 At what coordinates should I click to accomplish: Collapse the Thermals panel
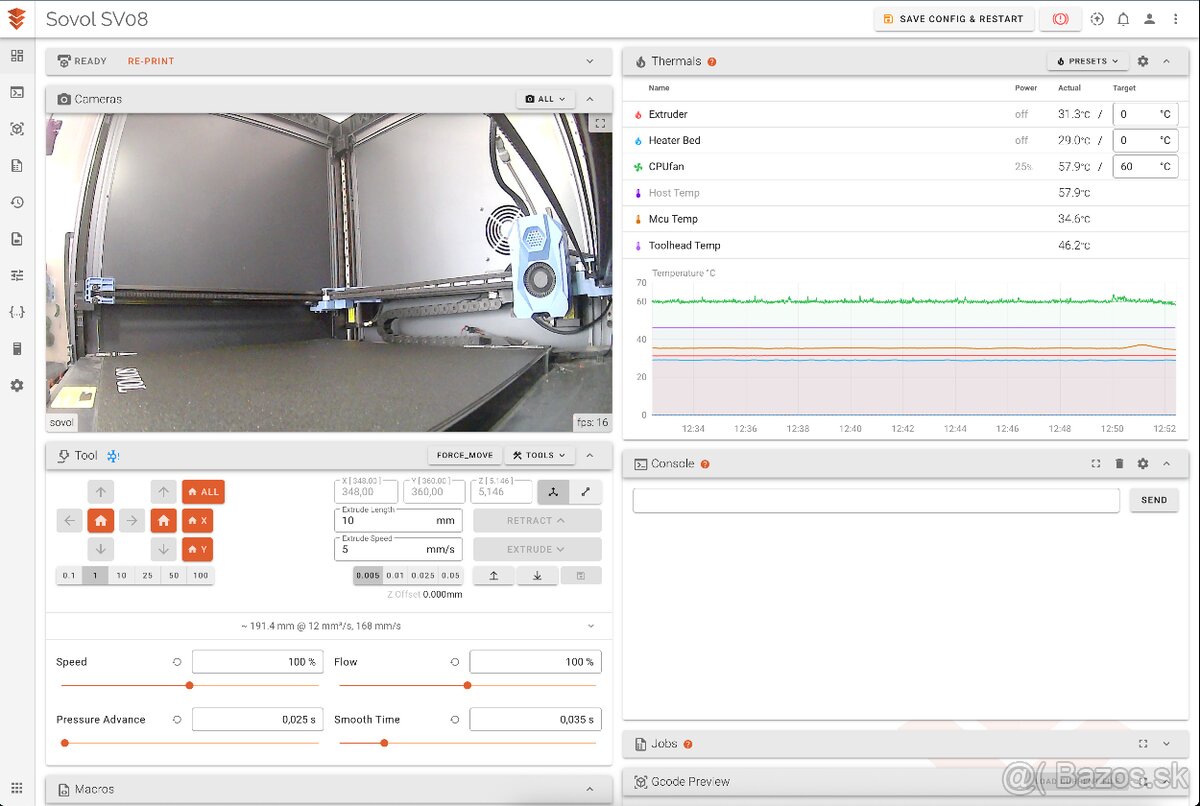1166,61
